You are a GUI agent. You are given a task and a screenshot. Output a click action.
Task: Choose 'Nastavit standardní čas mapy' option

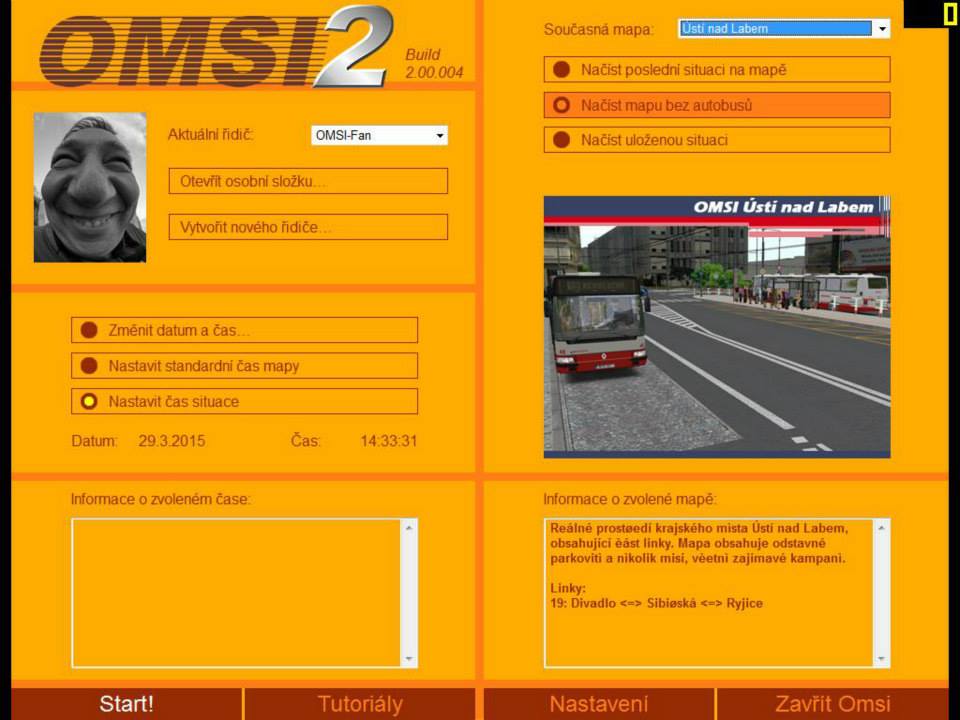(244, 366)
